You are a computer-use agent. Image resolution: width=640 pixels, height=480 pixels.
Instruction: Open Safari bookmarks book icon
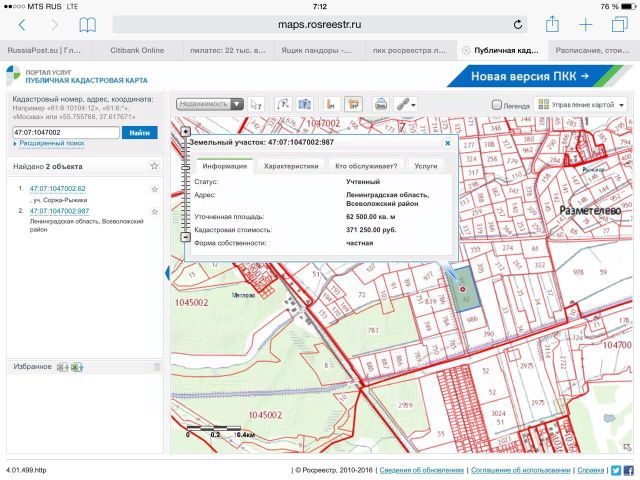click(x=87, y=25)
